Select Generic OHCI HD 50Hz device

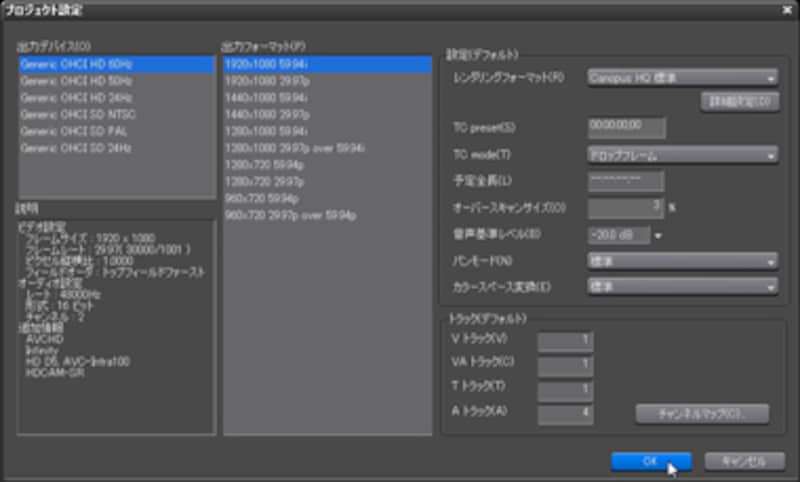click(x=117, y=82)
